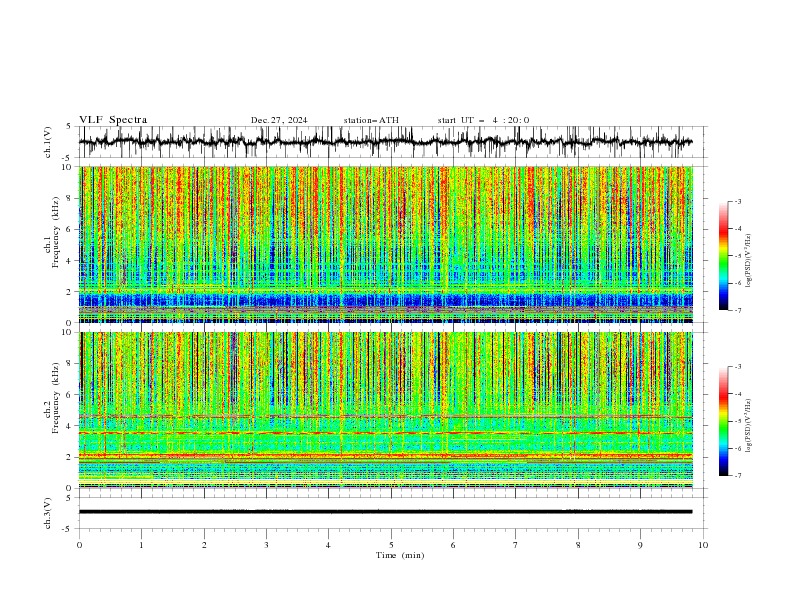The height and width of the screenshot is (612, 792).
Task: Click the time axis end label '10'
Action: [x=703, y=545]
